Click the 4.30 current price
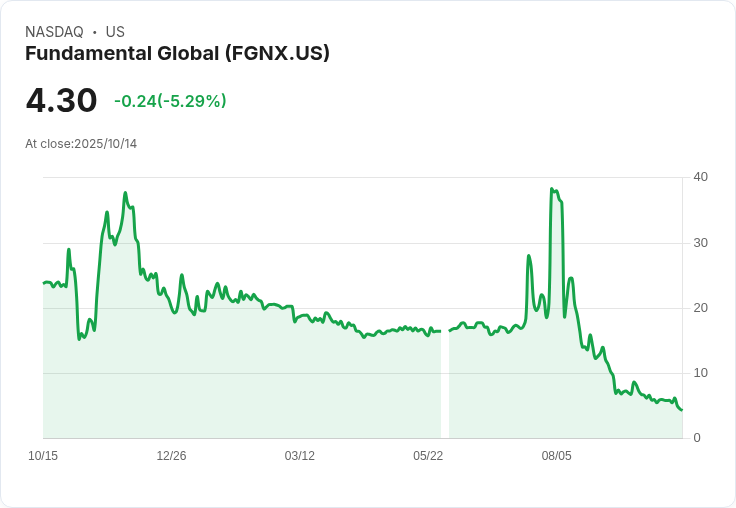 point(61,100)
